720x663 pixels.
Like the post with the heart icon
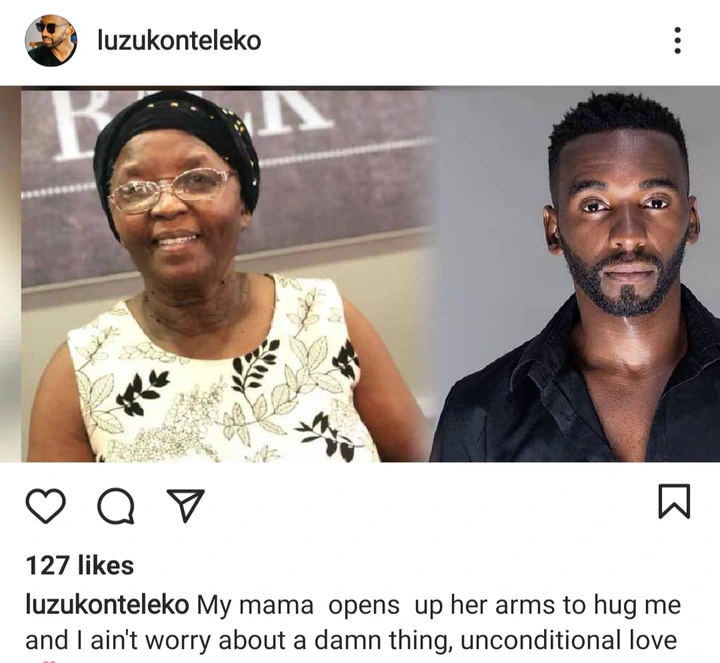[45, 506]
